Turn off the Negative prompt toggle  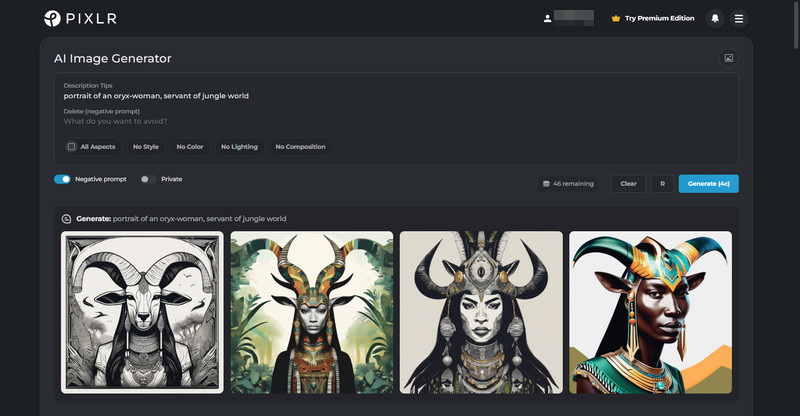62,179
